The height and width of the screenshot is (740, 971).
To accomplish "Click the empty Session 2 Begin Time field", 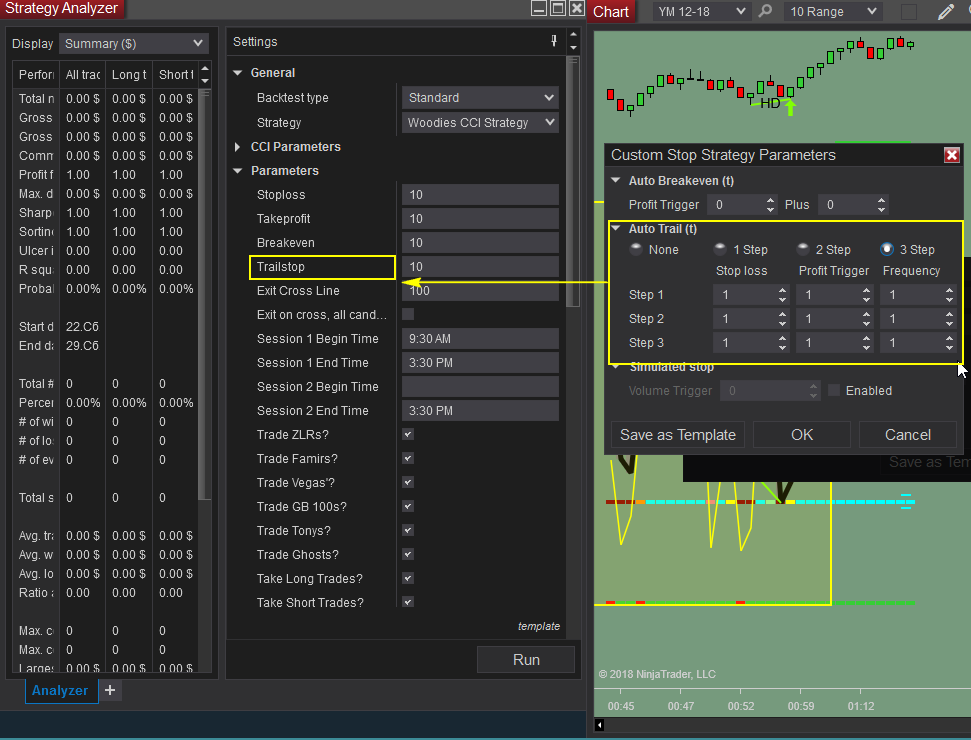I will pyautogui.click(x=480, y=386).
